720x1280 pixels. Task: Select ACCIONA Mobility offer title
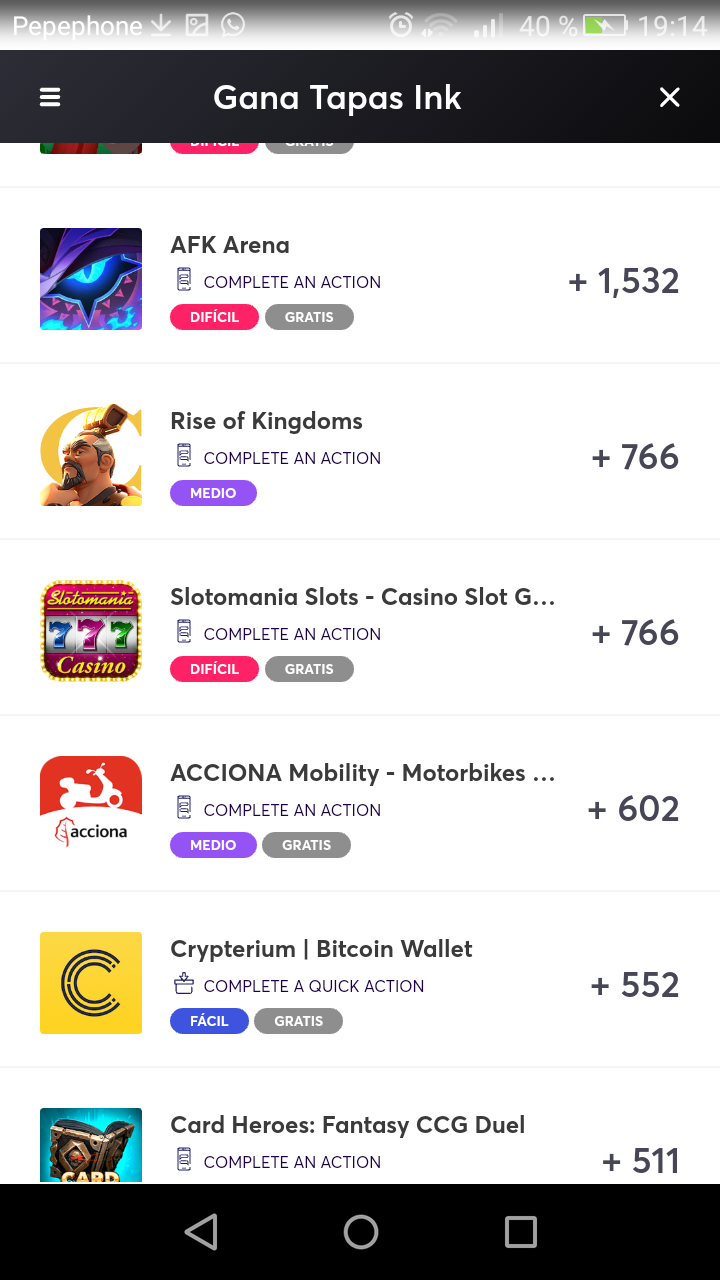point(362,773)
